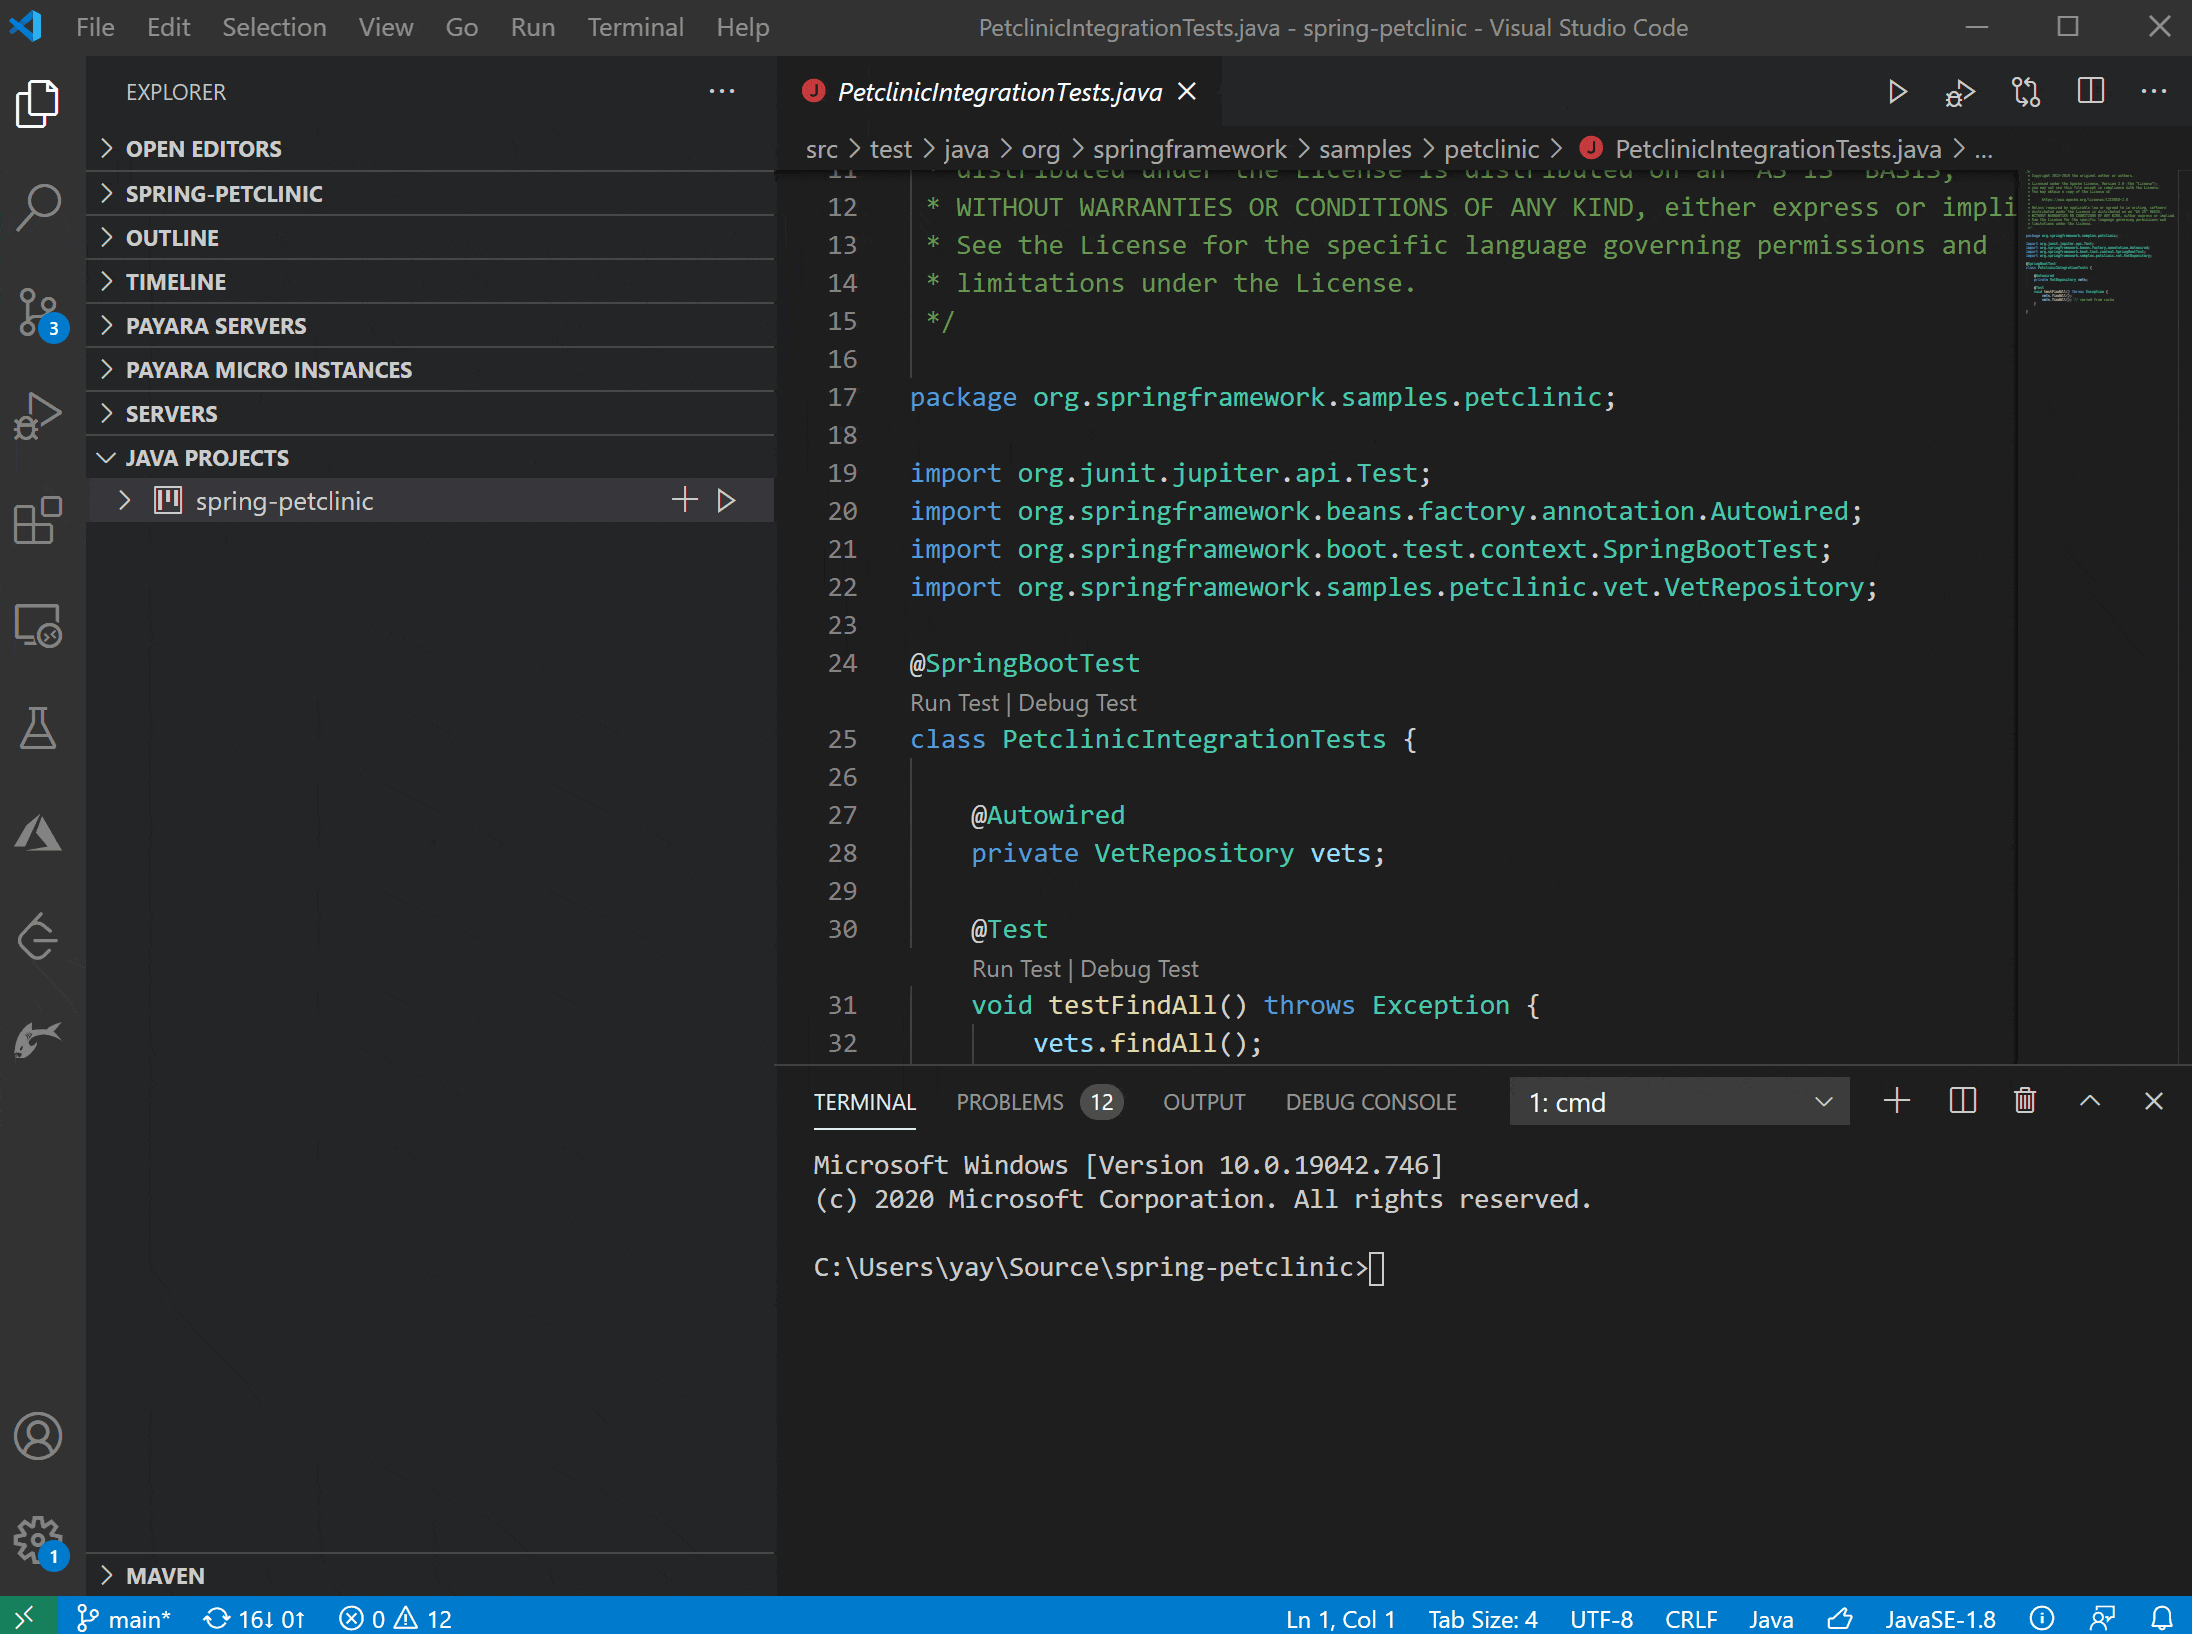Synchronize changes 16↓ 0↑ in status bar

(254, 1618)
